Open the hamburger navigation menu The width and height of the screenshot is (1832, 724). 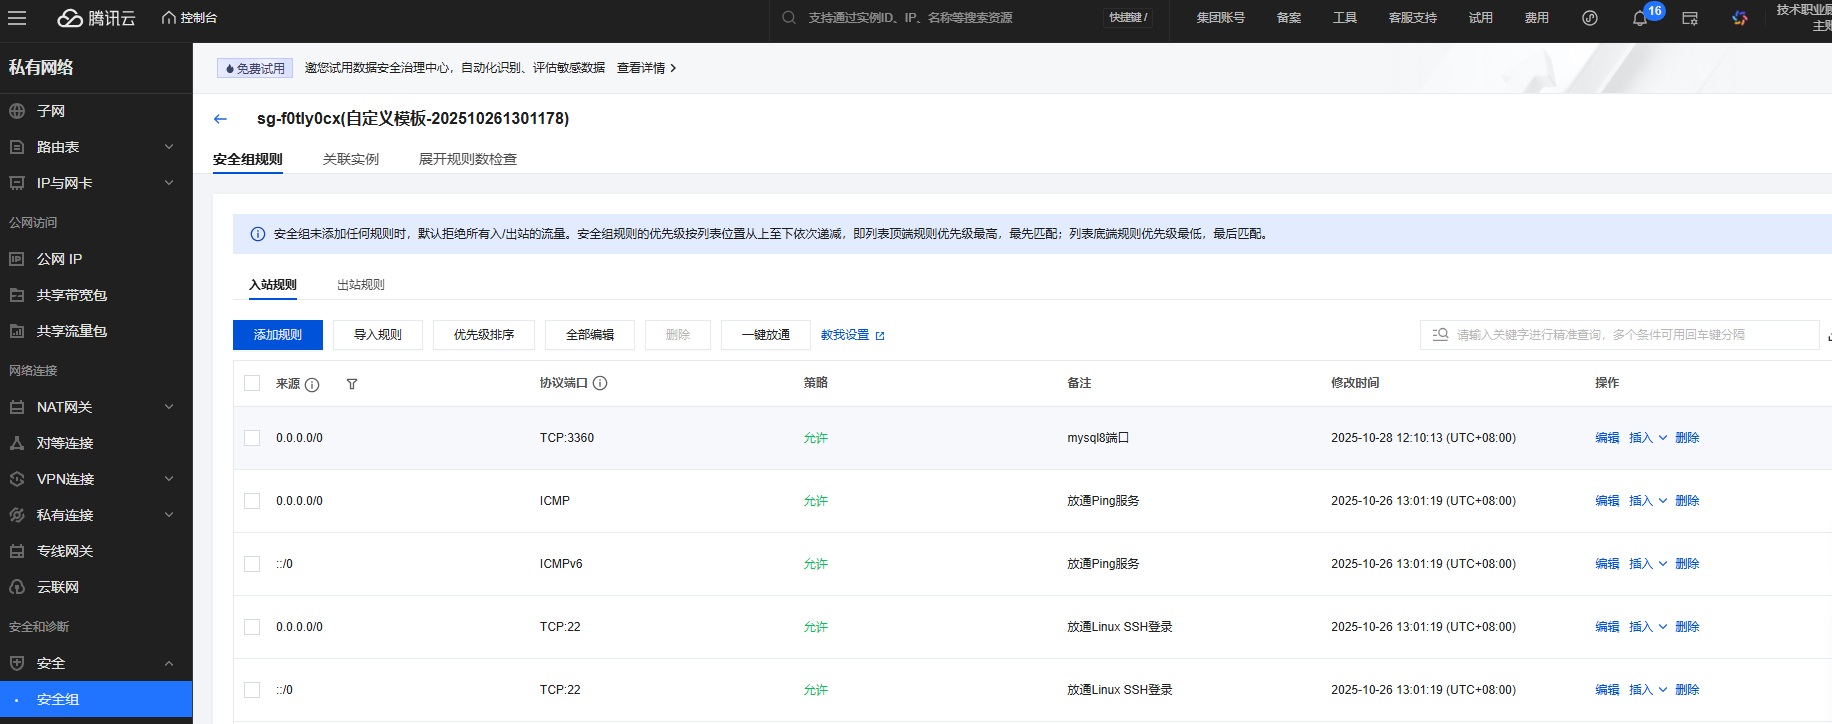tap(17, 18)
